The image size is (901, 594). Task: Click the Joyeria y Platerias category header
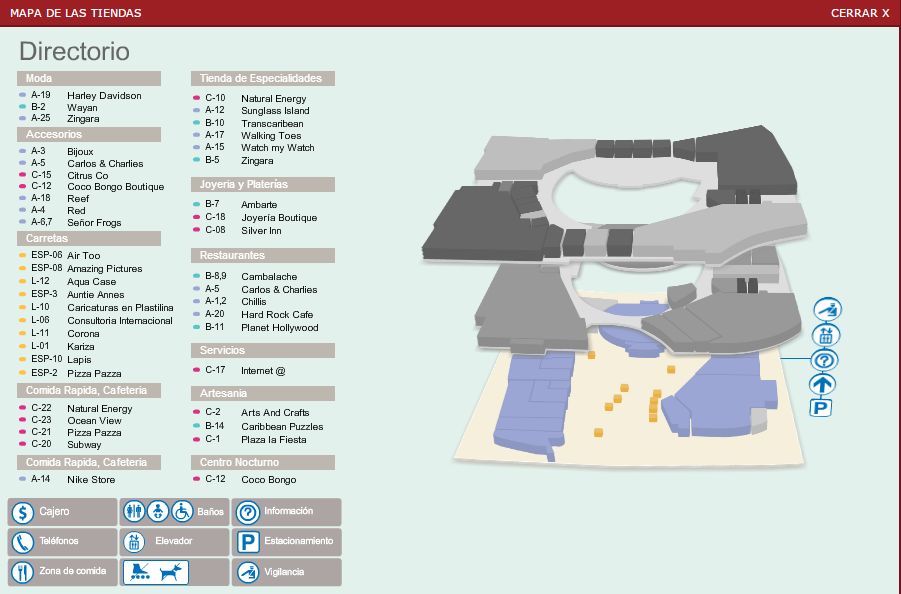click(262, 185)
